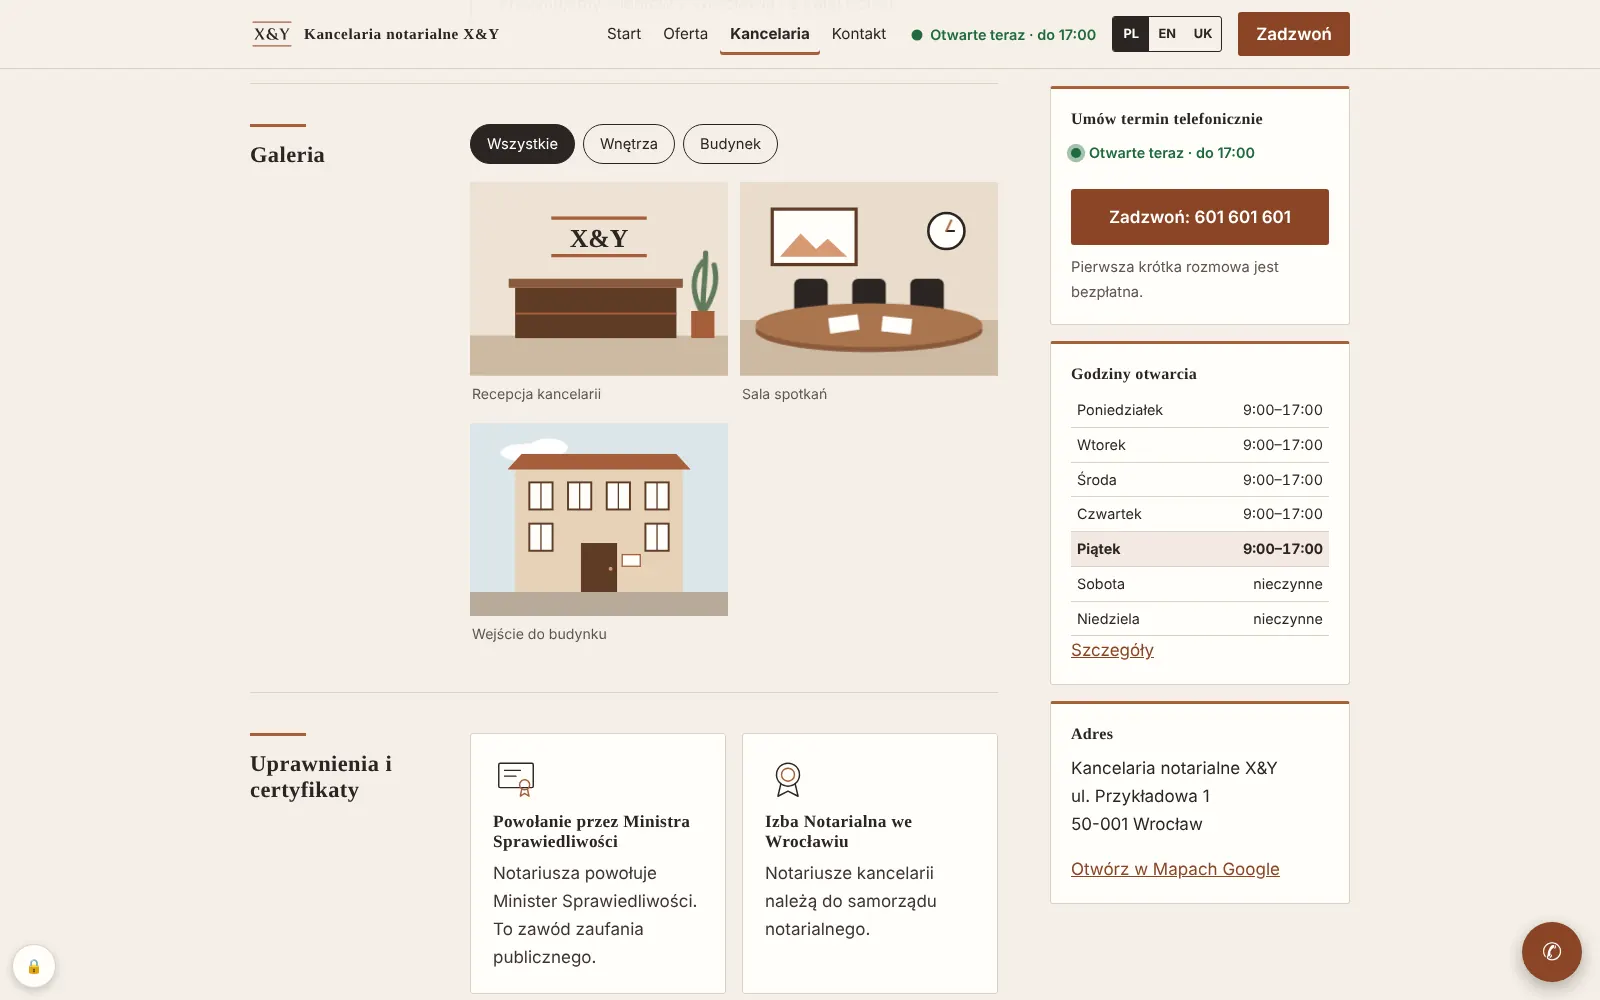
Task: Click the 50-001 Wrocław address line
Action: pyautogui.click(x=1137, y=824)
